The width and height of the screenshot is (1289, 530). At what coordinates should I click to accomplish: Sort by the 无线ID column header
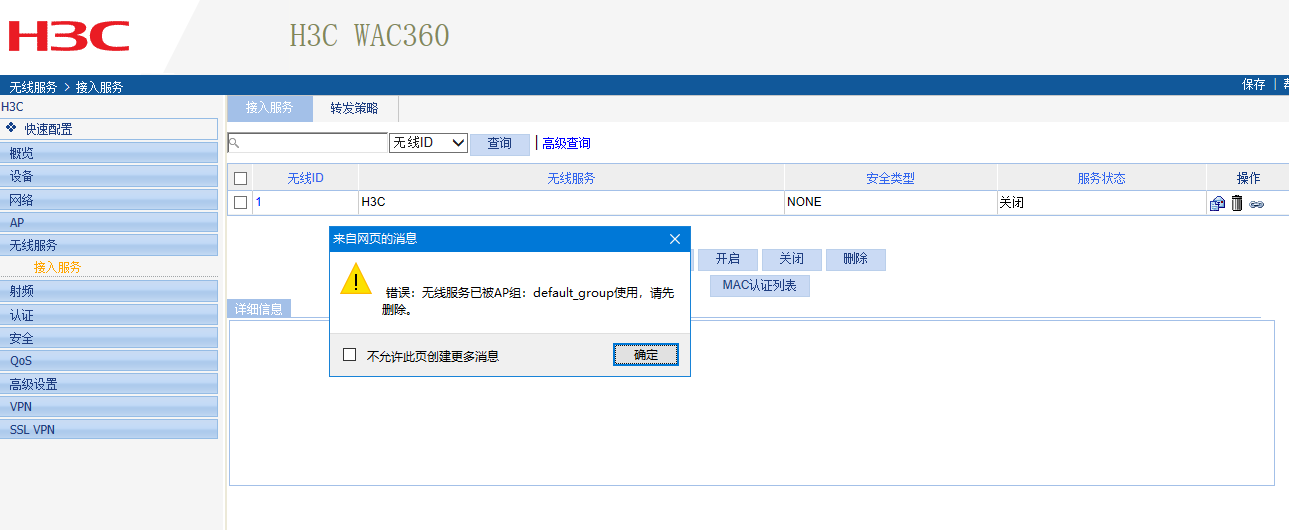click(x=305, y=178)
